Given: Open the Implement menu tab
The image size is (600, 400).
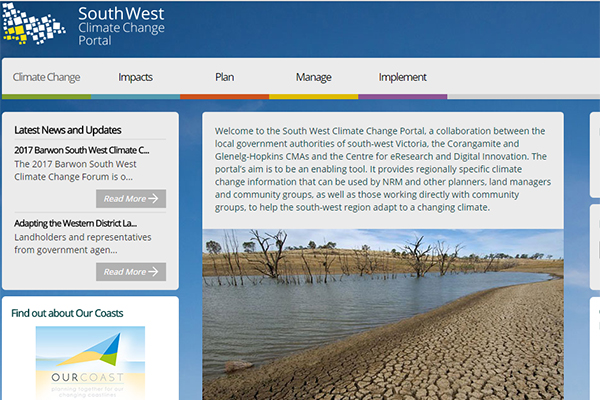Looking at the screenshot, I should [403, 77].
